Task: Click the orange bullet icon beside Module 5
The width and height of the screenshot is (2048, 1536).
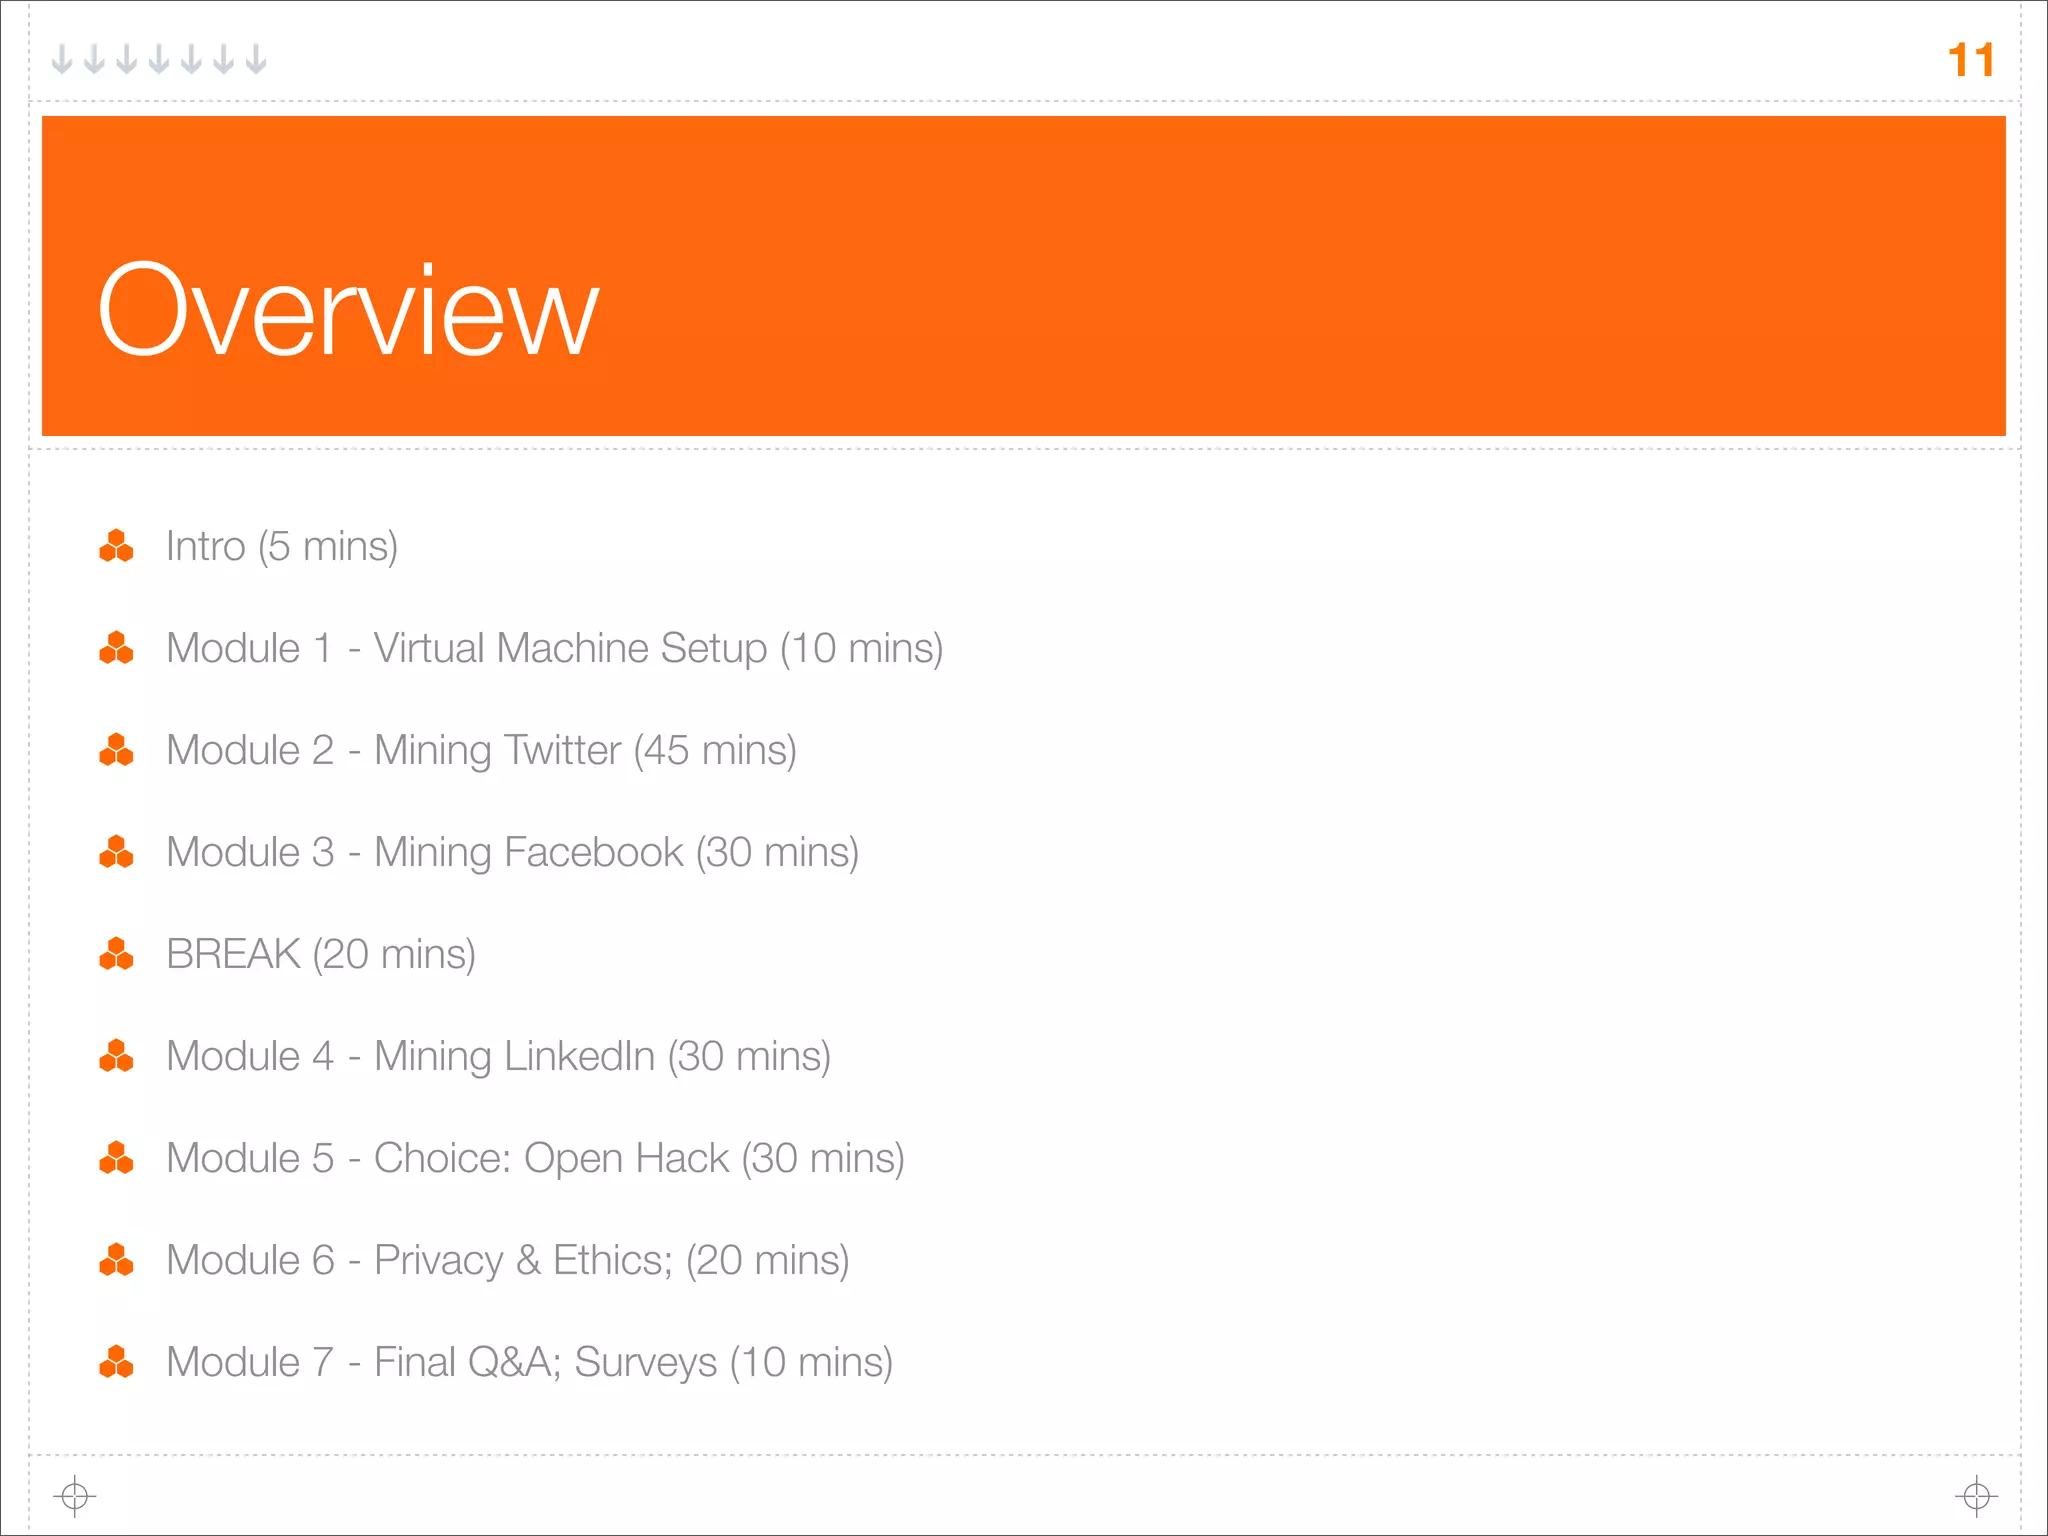Action: point(116,1158)
